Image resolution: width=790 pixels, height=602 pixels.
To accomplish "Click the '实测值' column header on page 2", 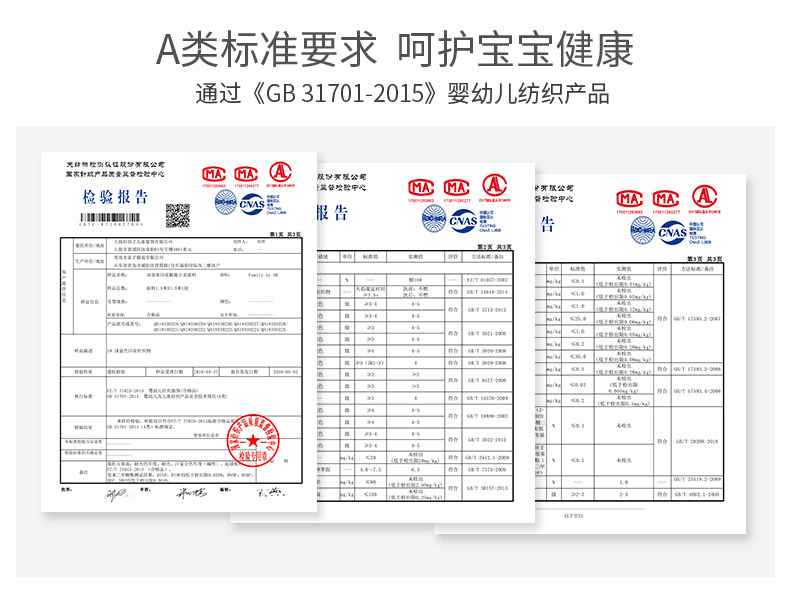I will pos(415,257).
